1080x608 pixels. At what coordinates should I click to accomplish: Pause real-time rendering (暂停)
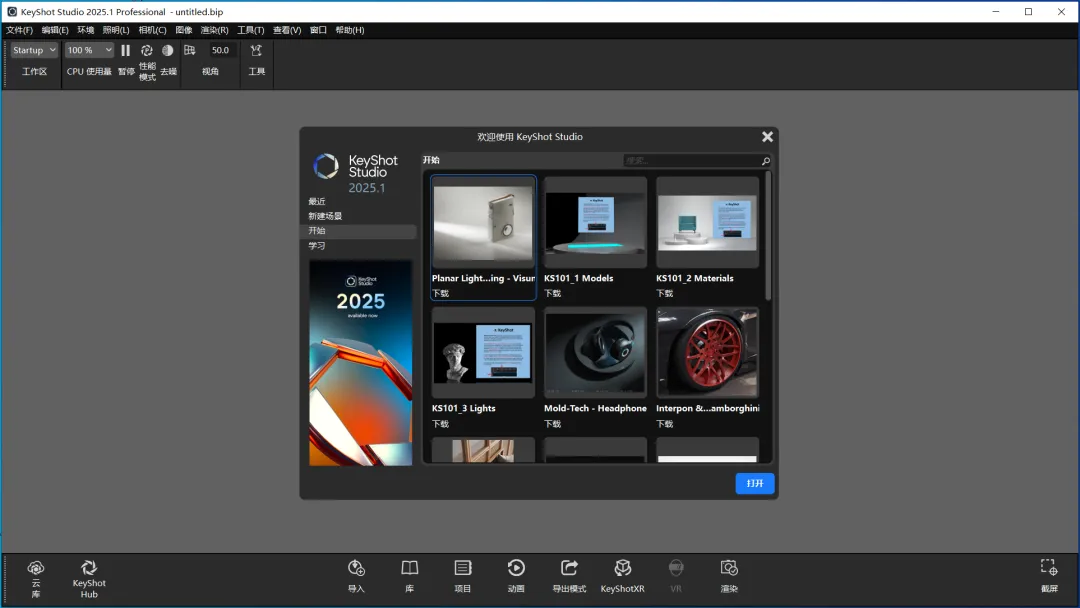pyautogui.click(x=125, y=50)
